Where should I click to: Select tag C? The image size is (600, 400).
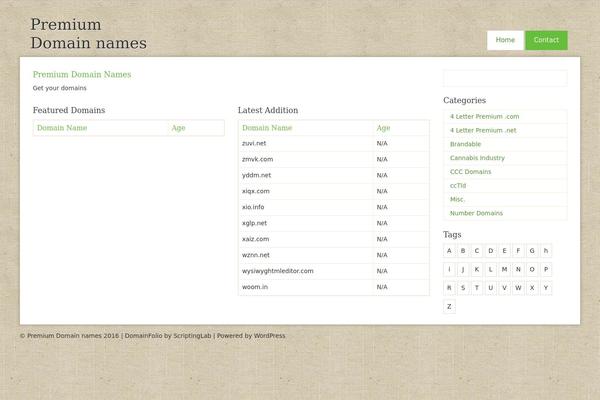coord(477,251)
